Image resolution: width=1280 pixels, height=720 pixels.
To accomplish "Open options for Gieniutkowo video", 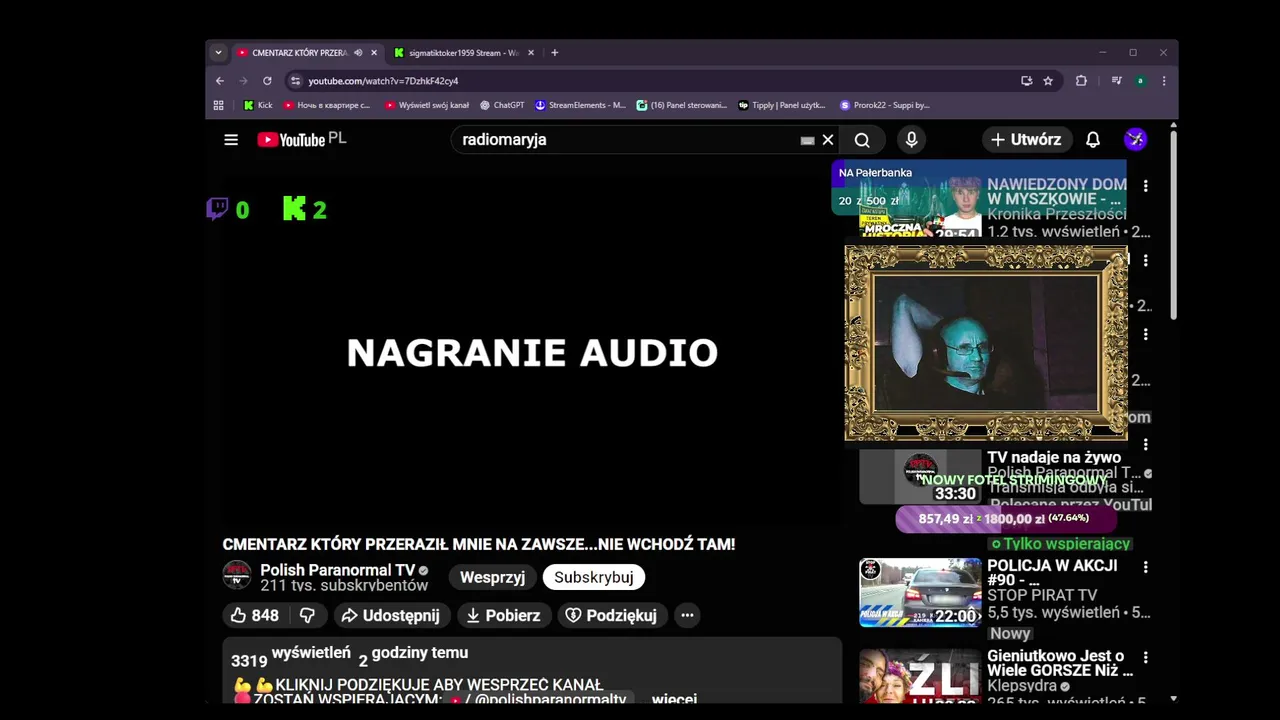I will pyautogui.click(x=1146, y=658).
